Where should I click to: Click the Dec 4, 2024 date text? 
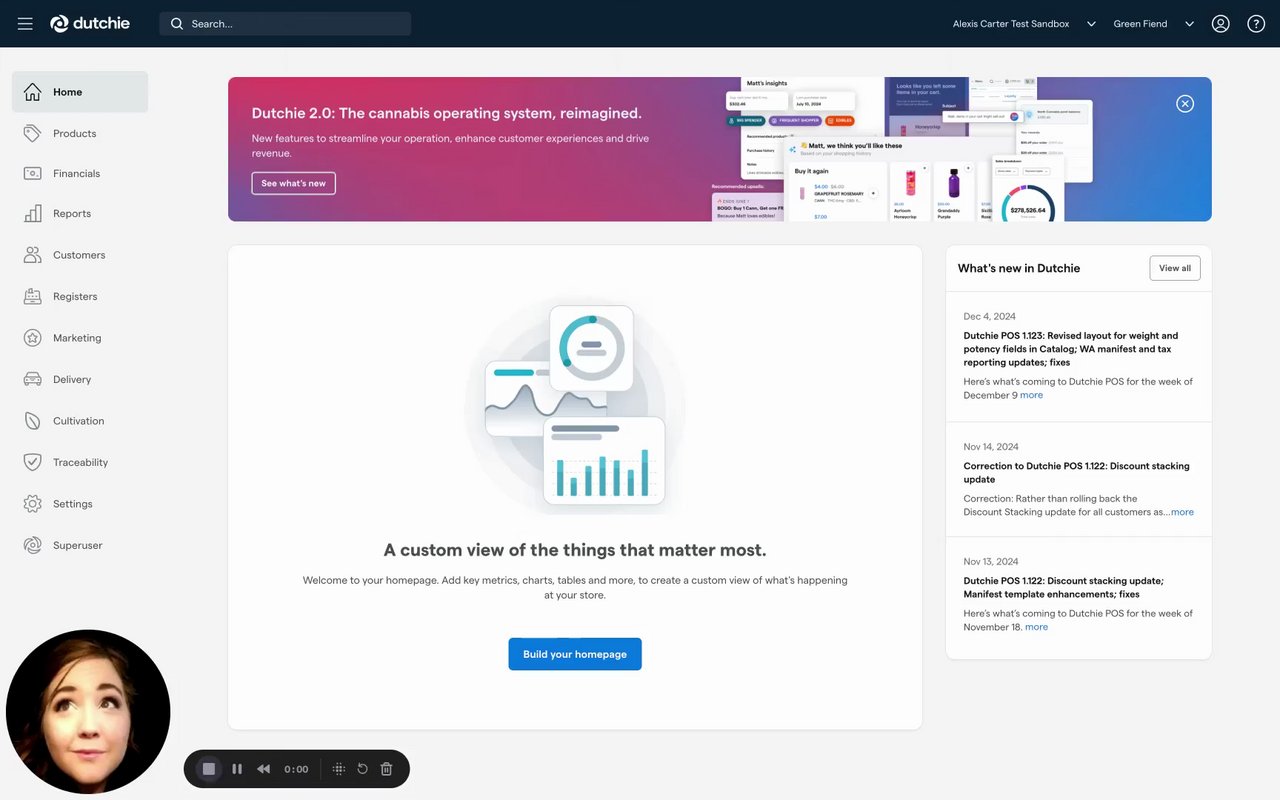click(990, 316)
